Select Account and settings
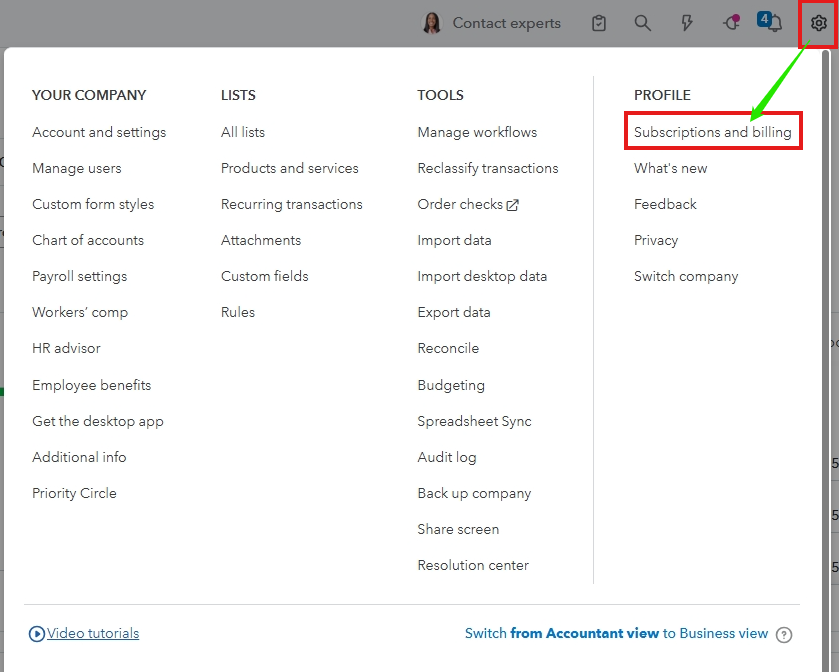Viewport: 839px width, 672px height. 99,132
